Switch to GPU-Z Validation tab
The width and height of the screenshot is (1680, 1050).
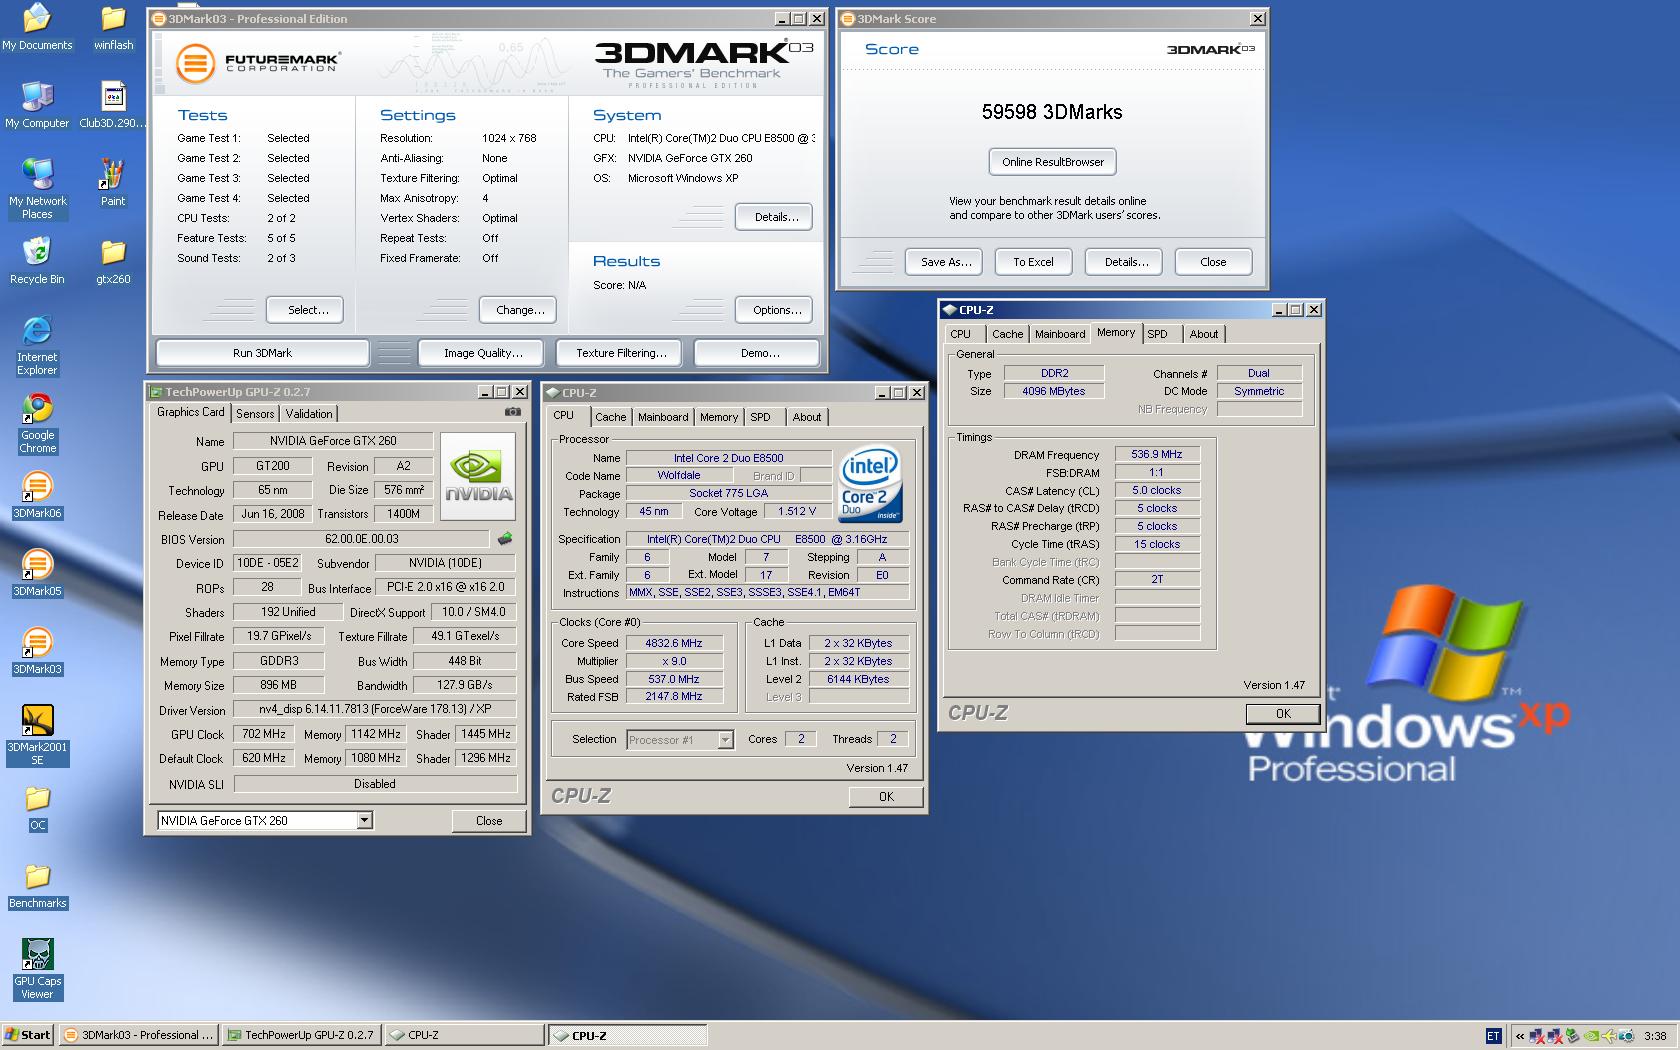point(309,414)
